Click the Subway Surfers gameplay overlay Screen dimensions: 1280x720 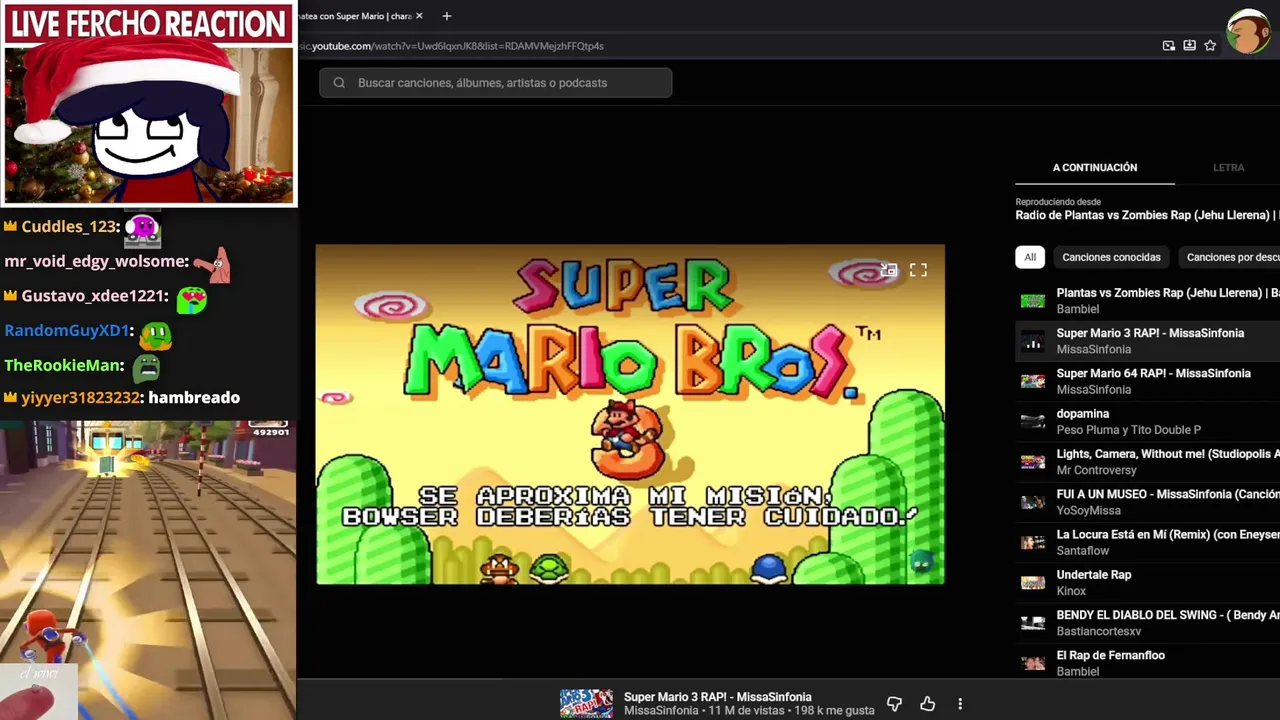pyautogui.click(x=148, y=569)
